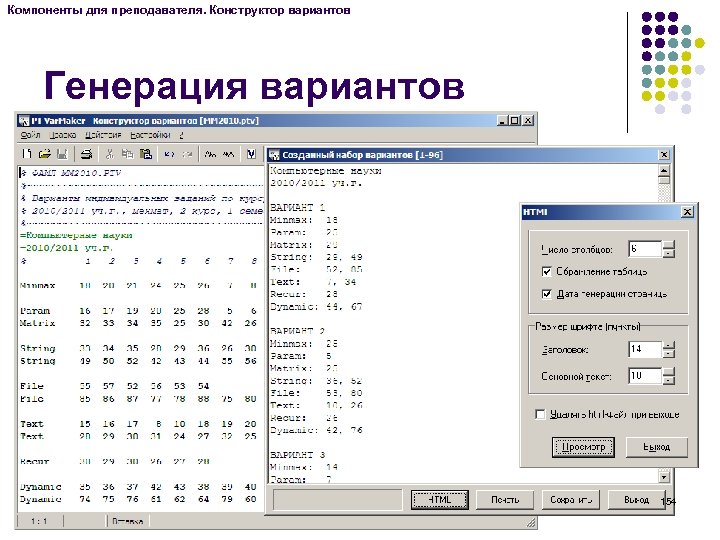This screenshot has width=720, height=540.
Task: Click the Число столбцов value field
Action: point(645,249)
